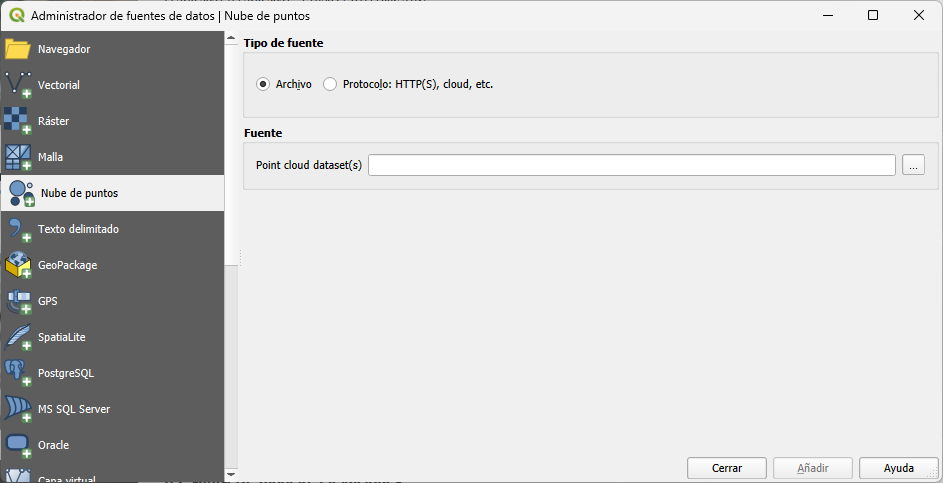This screenshot has width=943, height=483.
Task: Browse files with the ... button
Action: [x=913, y=165]
